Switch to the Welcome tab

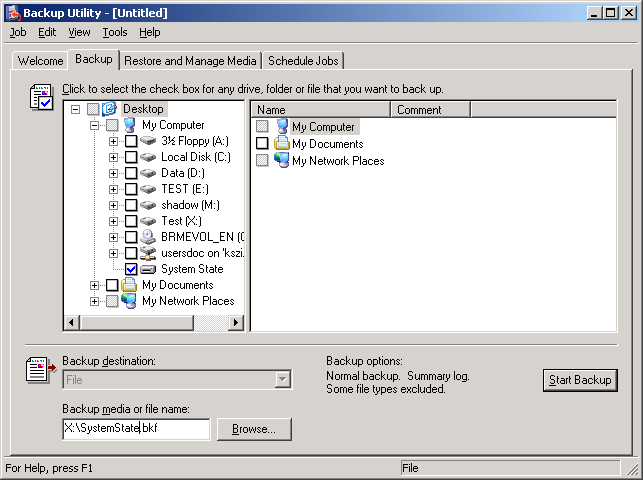(x=40, y=61)
